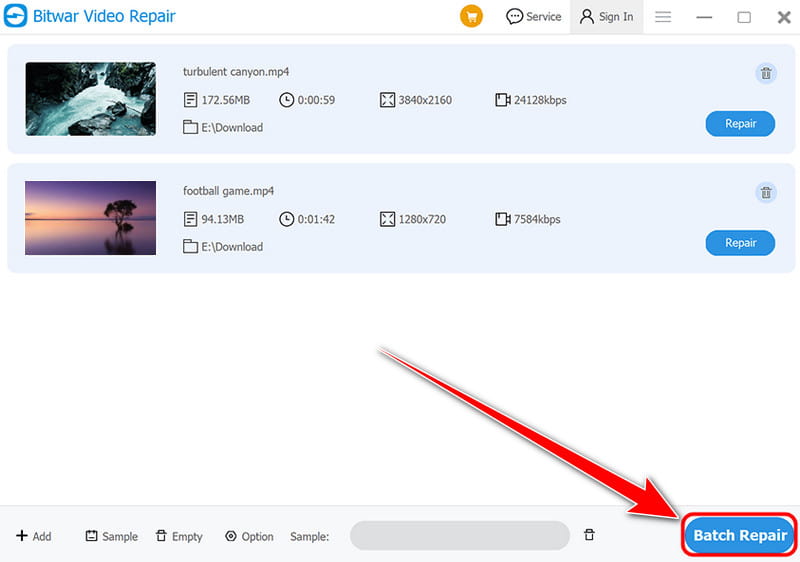Image resolution: width=800 pixels, height=562 pixels.
Task: Select the turbulent canyon video thumbnail
Action: coord(90,99)
